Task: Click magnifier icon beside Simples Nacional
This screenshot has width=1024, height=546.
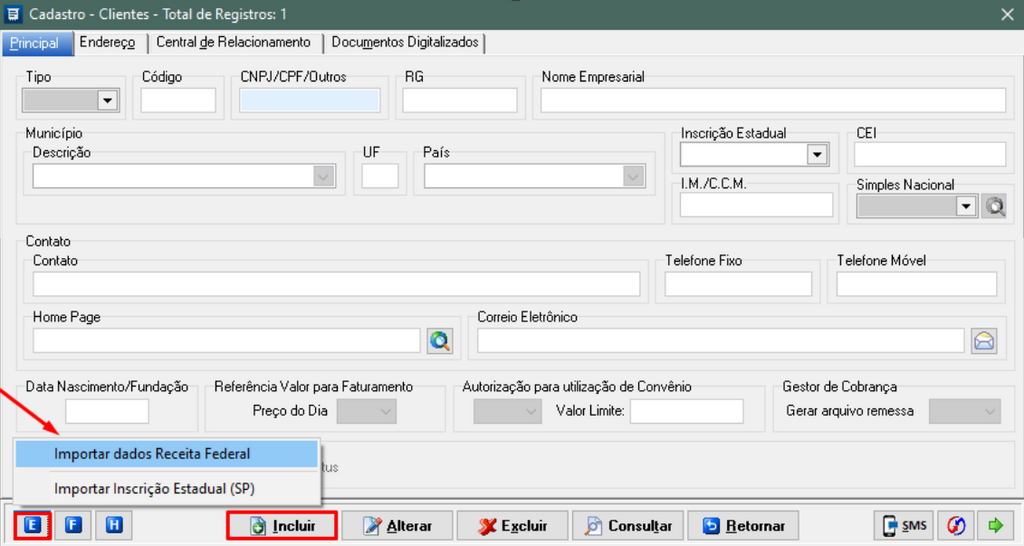Action: point(994,206)
